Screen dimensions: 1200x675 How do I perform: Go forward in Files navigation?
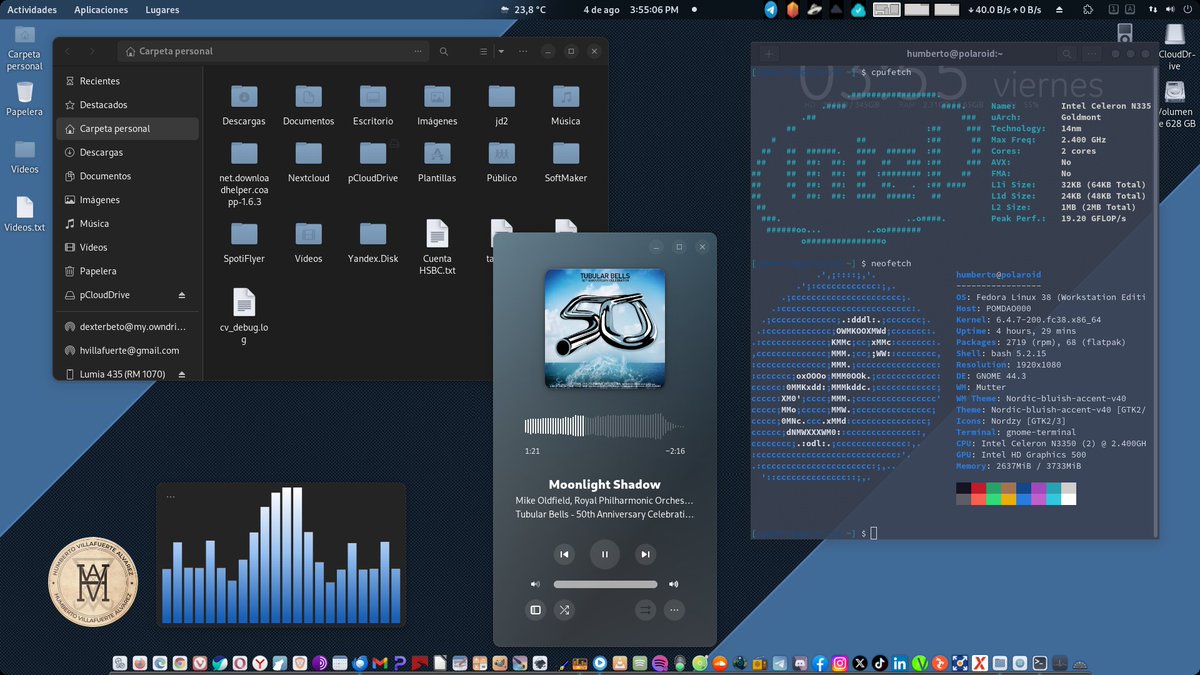[x=93, y=51]
